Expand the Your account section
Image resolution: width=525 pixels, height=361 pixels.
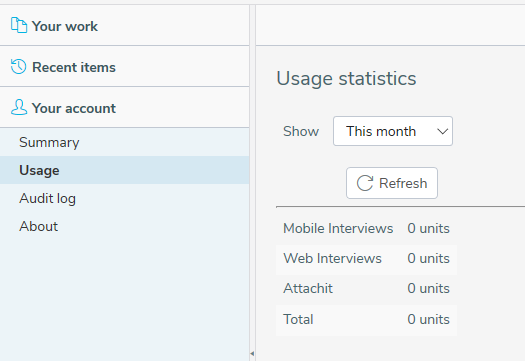click(125, 107)
